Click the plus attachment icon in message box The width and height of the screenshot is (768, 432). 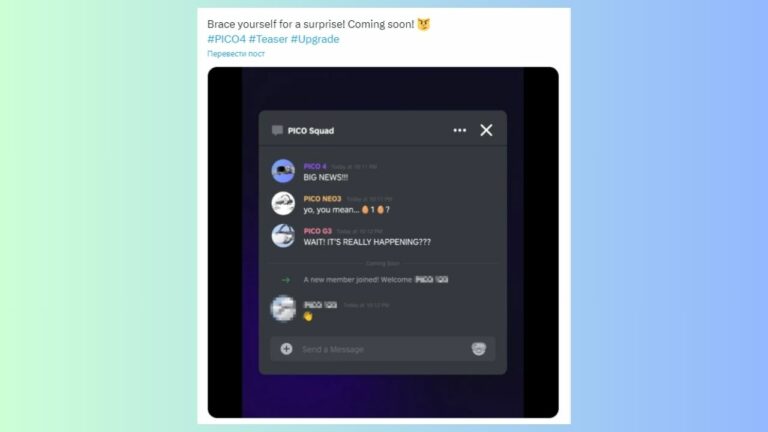287,349
